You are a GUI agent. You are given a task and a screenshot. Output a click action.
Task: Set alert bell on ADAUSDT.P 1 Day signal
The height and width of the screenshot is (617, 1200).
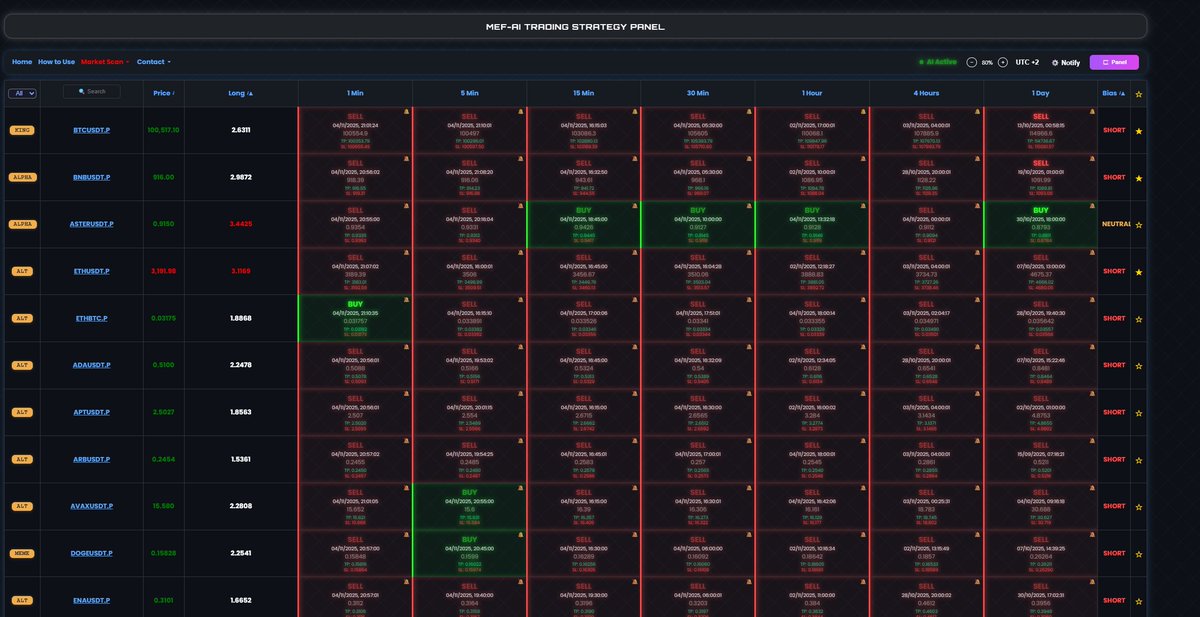(x=1092, y=347)
